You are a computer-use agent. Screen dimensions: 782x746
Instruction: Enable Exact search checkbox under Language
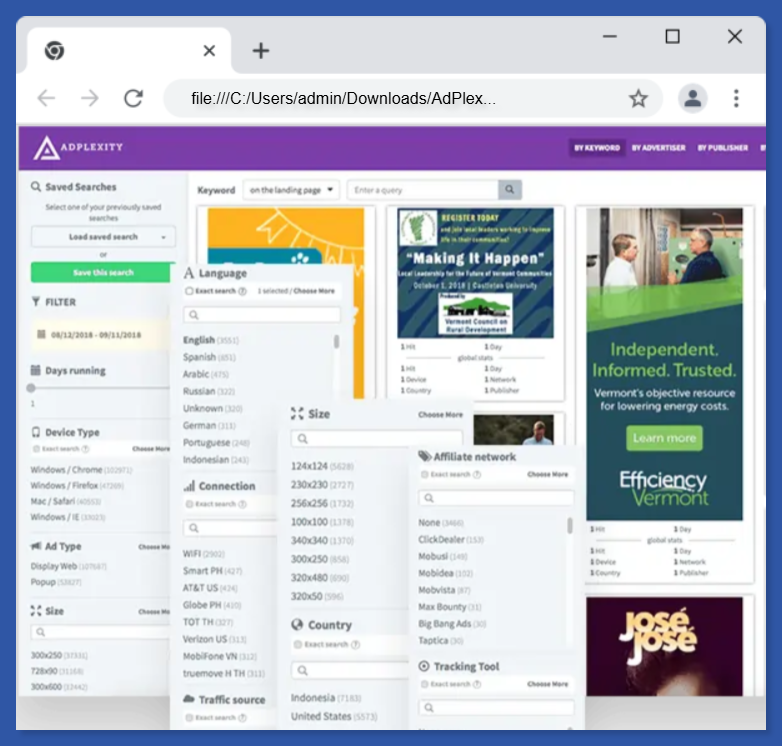coord(190,291)
